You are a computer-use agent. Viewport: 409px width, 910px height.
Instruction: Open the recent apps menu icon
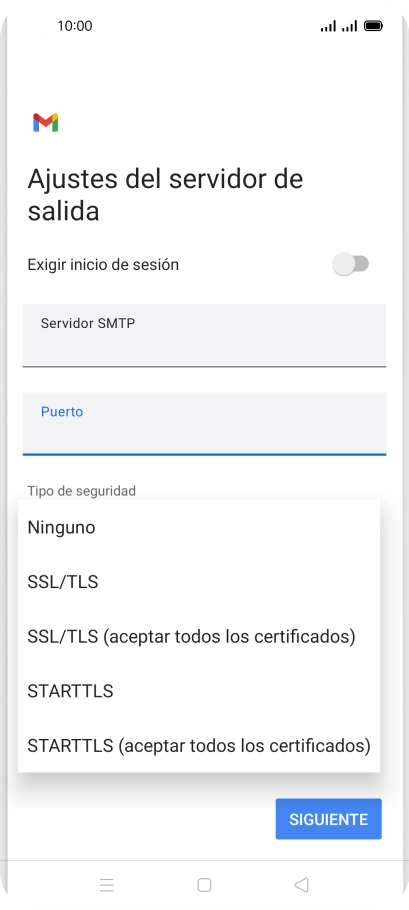click(107, 884)
